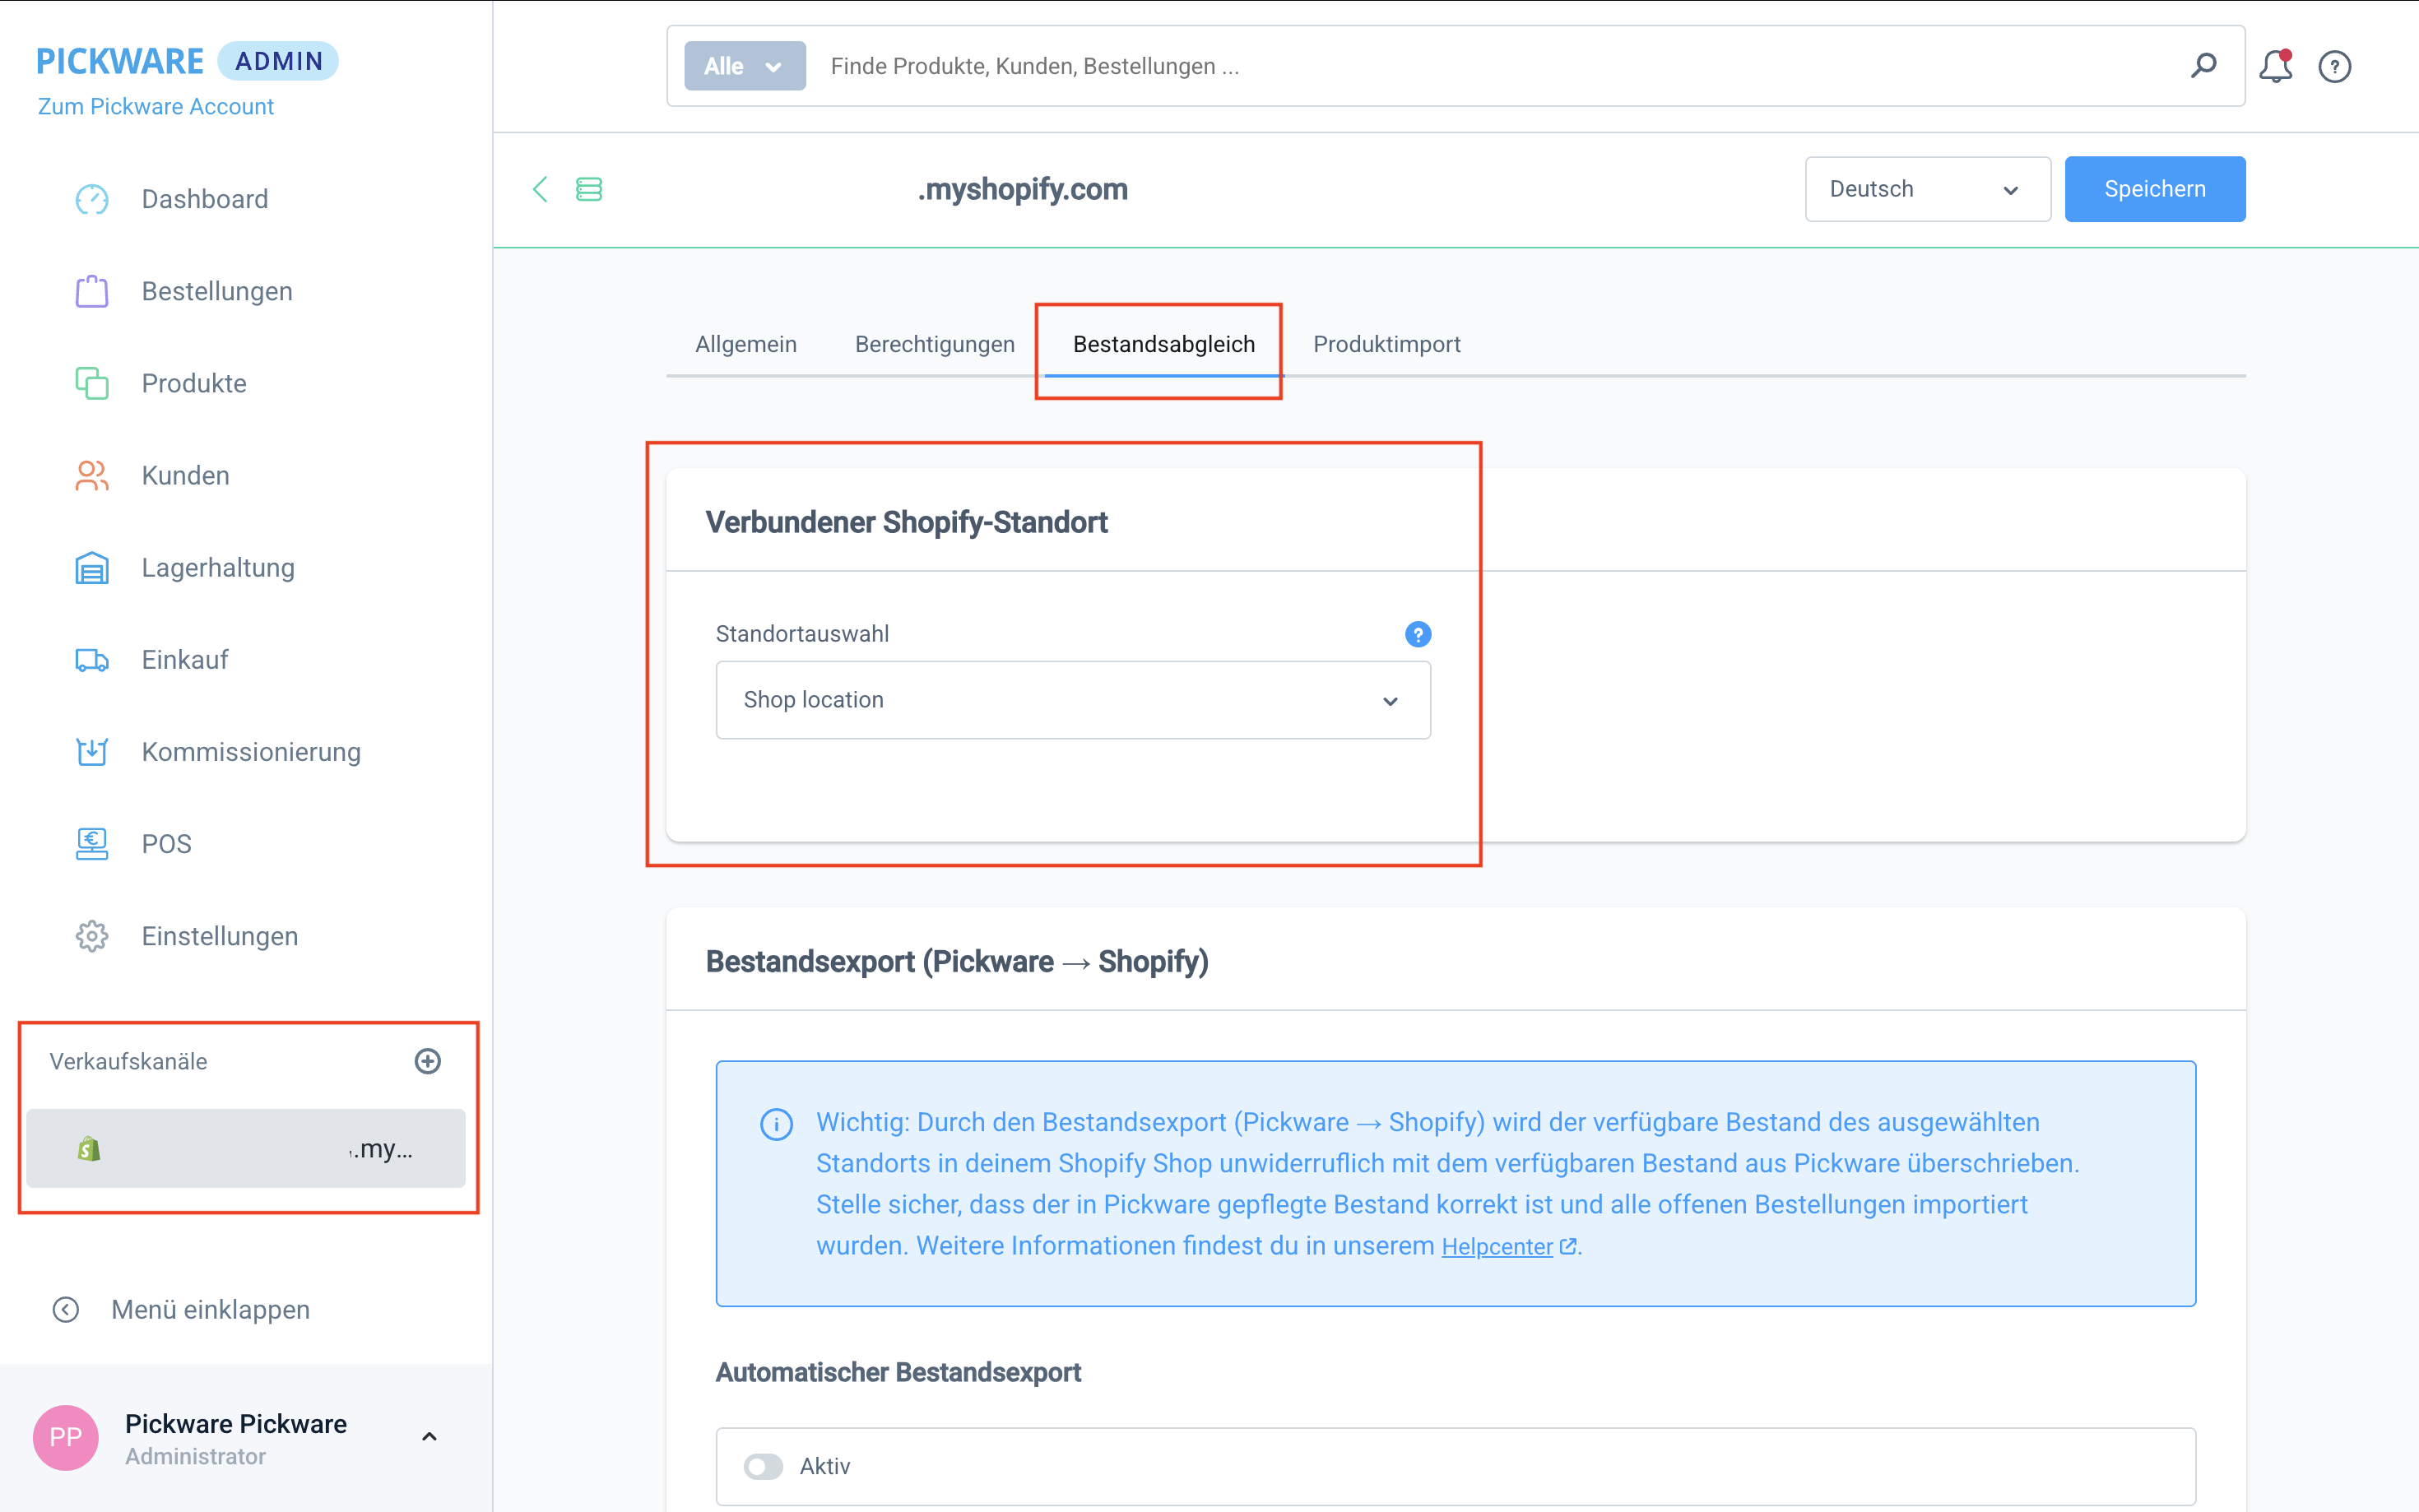The width and height of the screenshot is (2419, 1512).
Task: Click the green list icon next to the back arrow
Action: point(589,189)
